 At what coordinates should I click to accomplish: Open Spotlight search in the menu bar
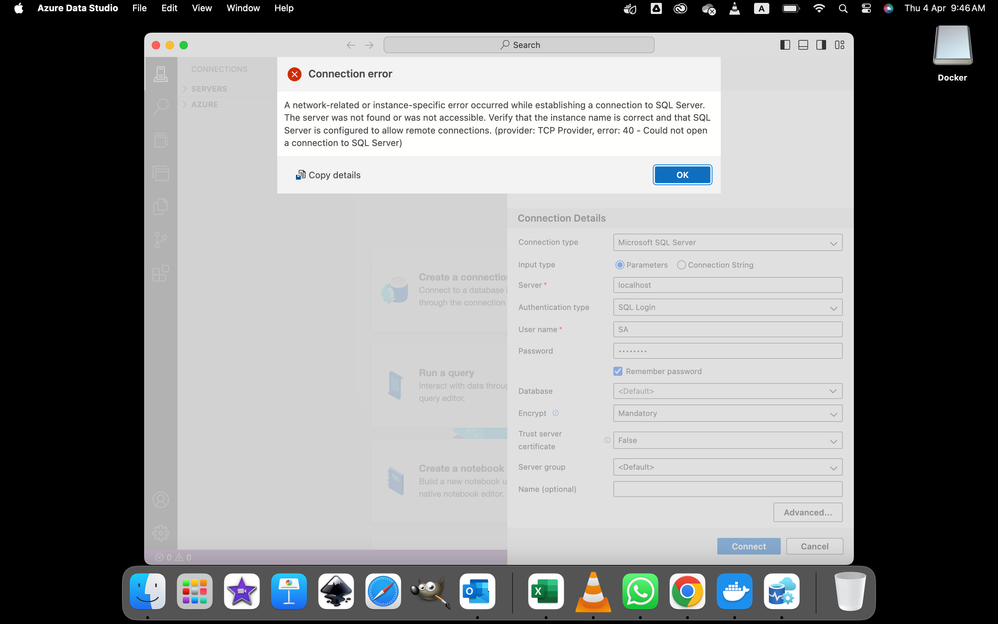843,8
